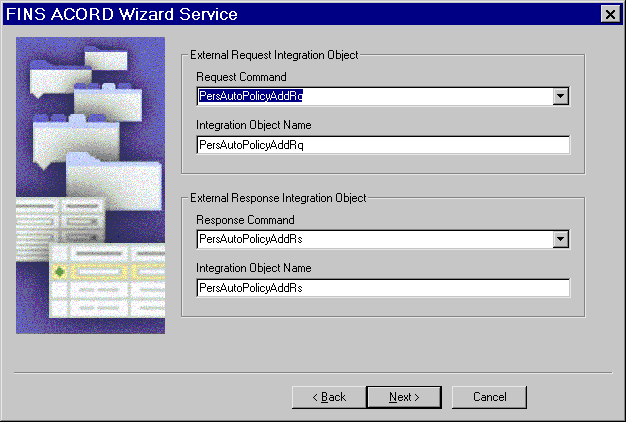Screen dimensions: 626x422
Task: Proceed with the Next button
Action: (x=404, y=397)
